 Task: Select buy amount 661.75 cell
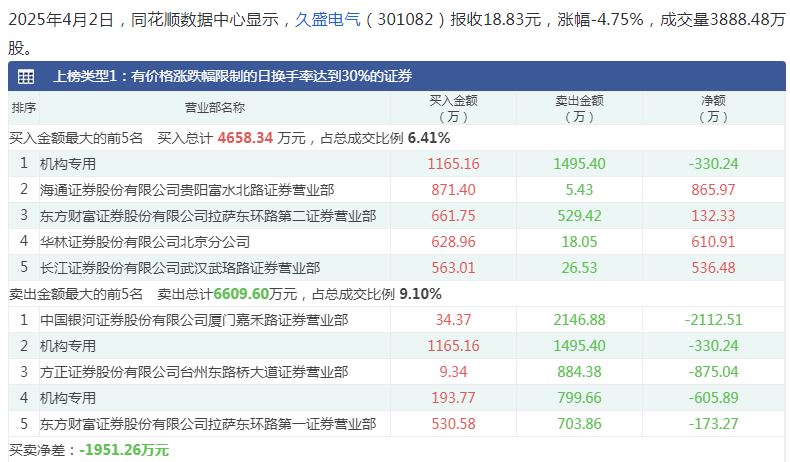[x=453, y=216]
